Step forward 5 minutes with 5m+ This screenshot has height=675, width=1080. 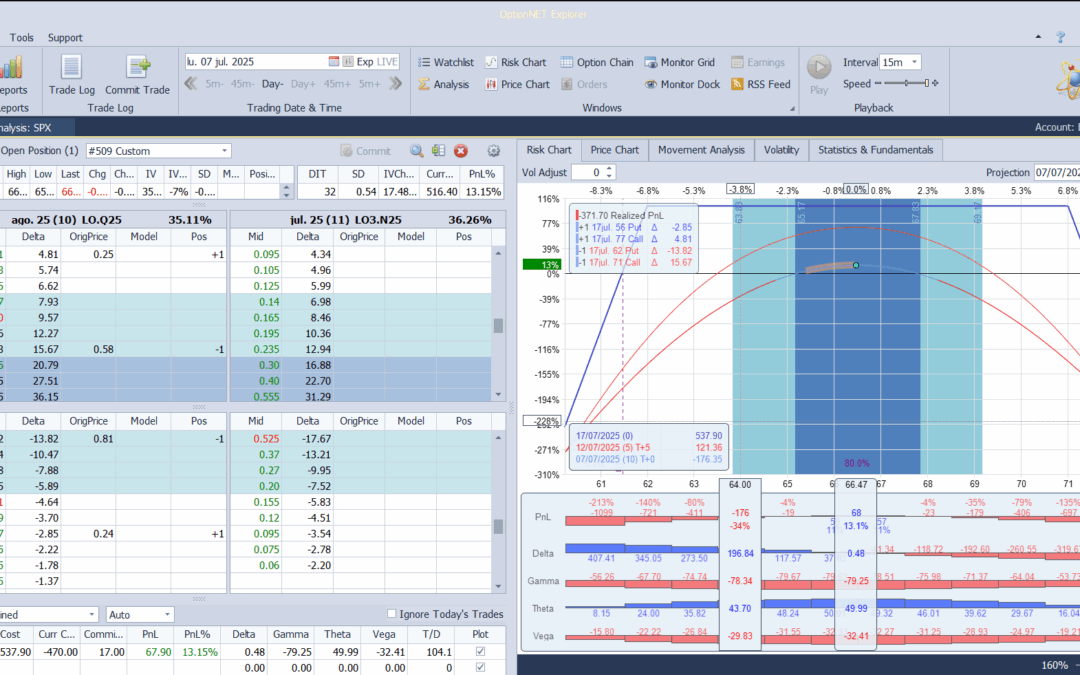369,84
